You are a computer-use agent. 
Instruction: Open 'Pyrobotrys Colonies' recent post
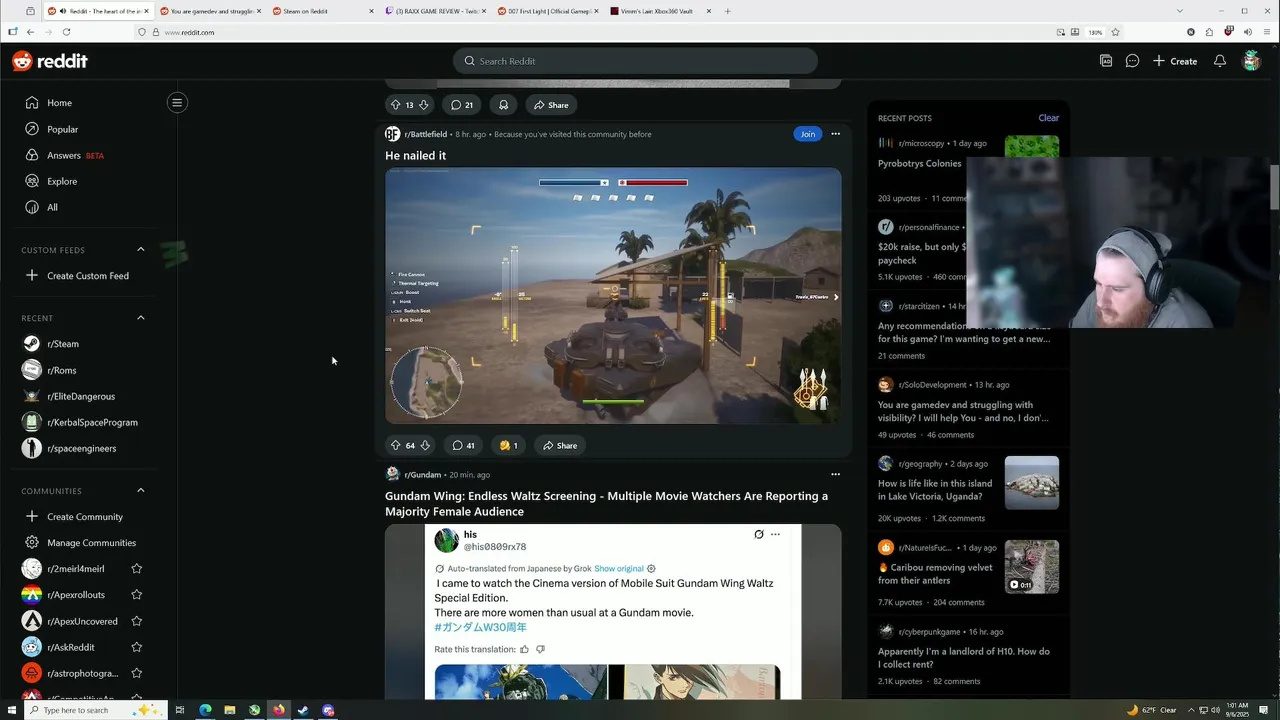(919, 163)
